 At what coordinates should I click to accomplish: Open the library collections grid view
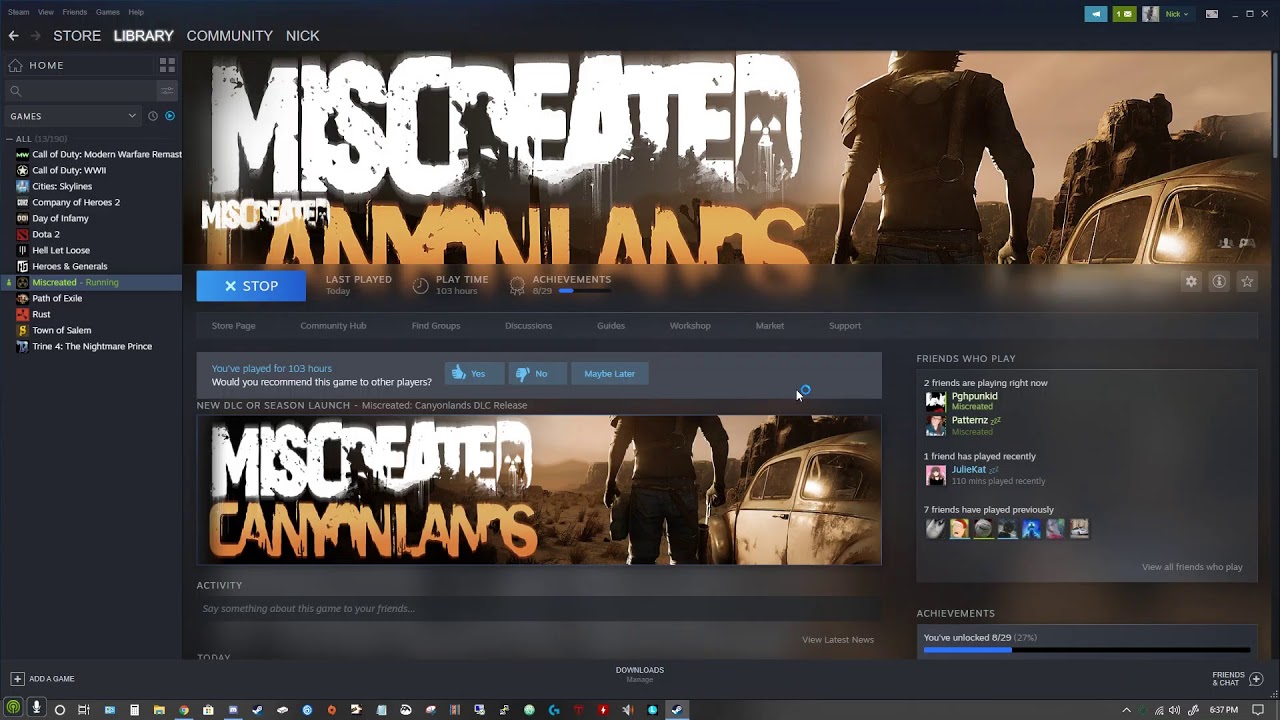[x=167, y=65]
